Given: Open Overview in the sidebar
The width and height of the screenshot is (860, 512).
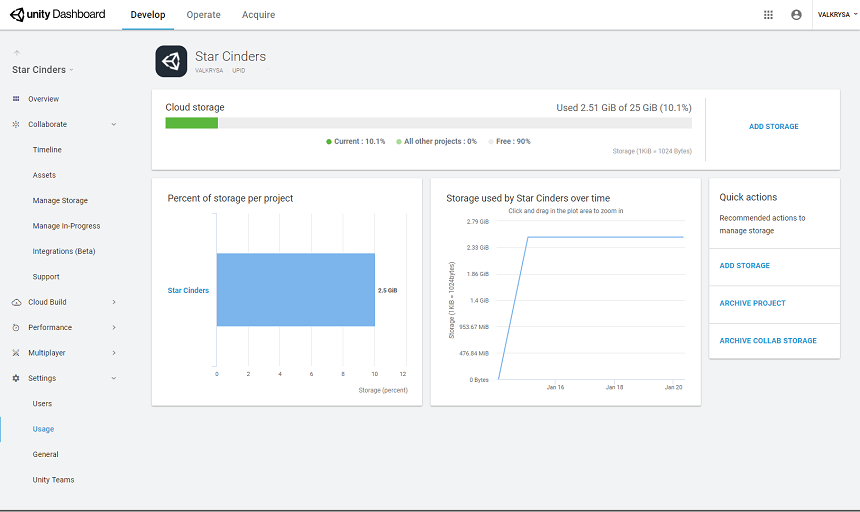Looking at the screenshot, I should (x=43, y=99).
